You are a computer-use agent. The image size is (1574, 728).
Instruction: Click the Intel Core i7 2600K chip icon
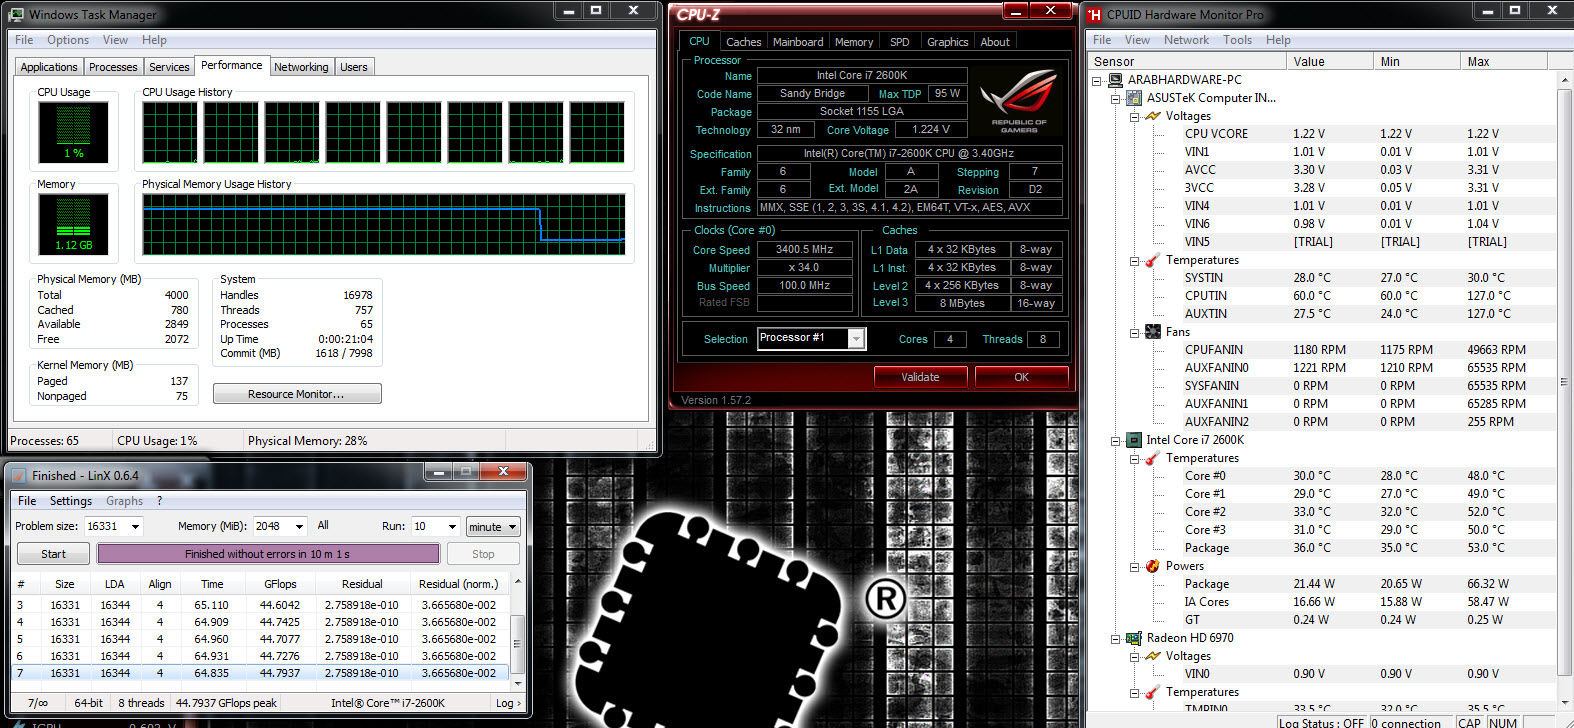click(x=1134, y=440)
